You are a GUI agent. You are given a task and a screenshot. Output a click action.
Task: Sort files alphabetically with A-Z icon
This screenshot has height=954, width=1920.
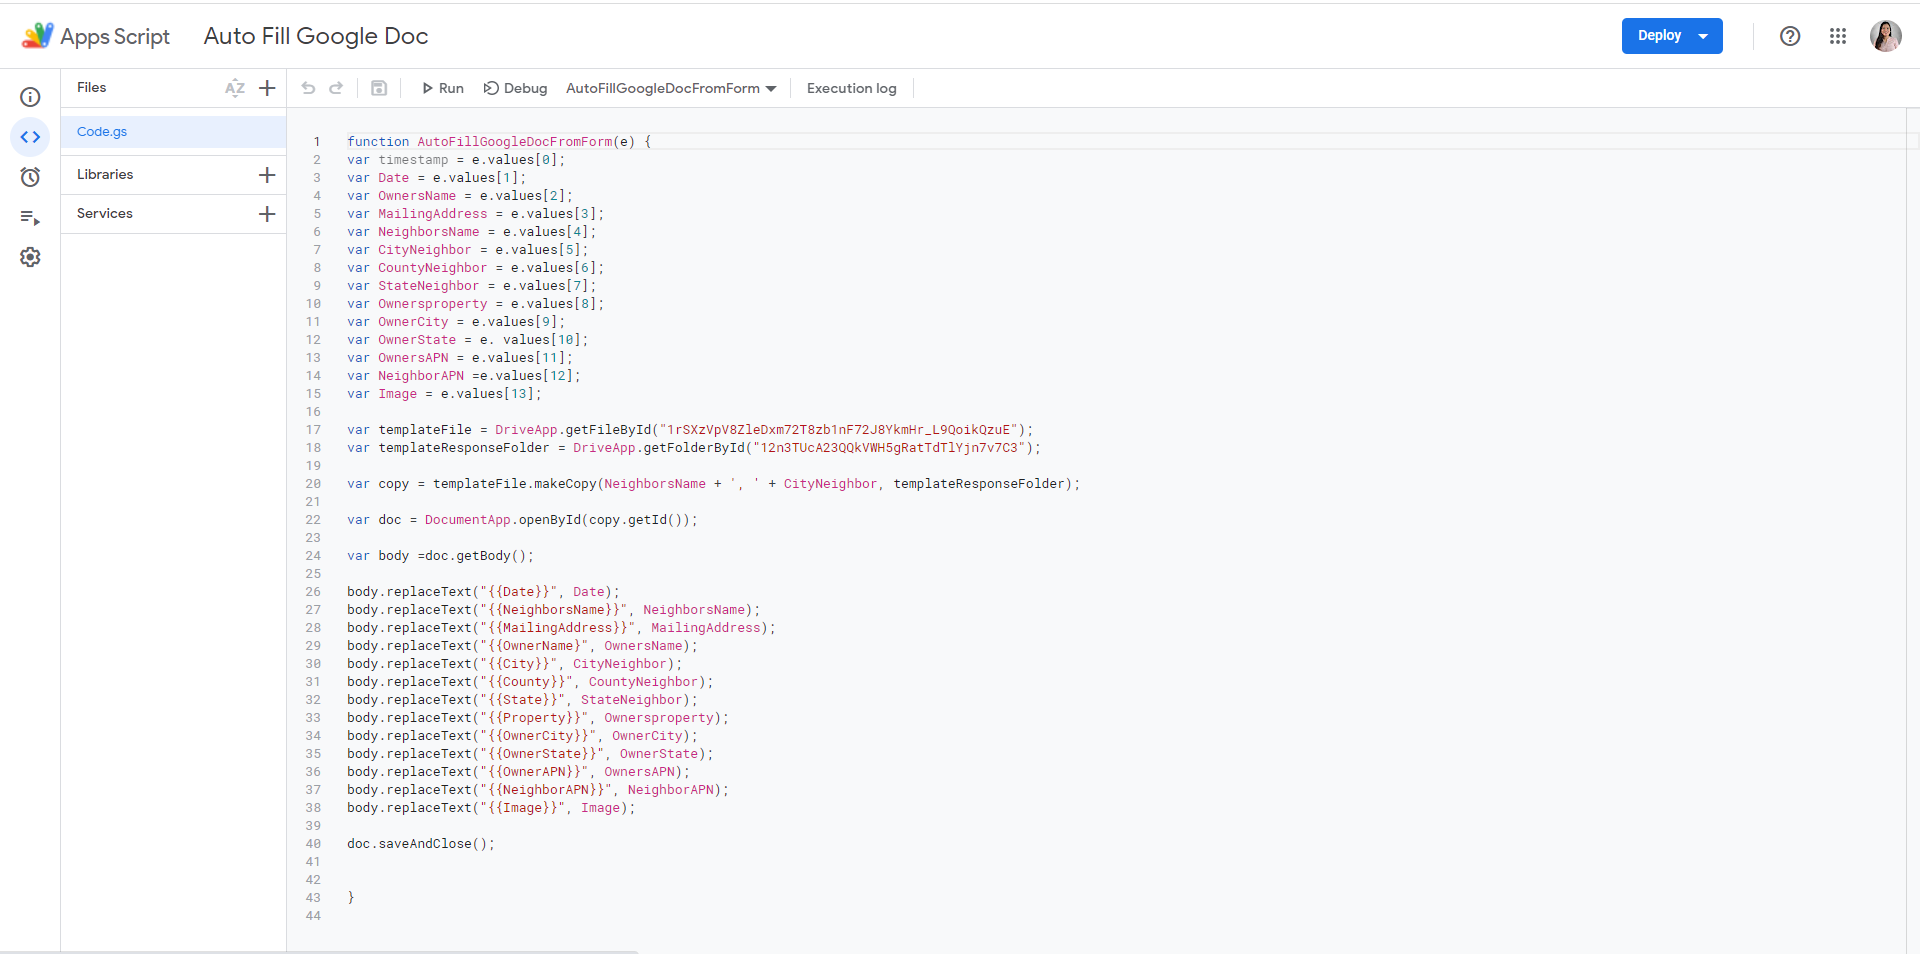point(234,88)
